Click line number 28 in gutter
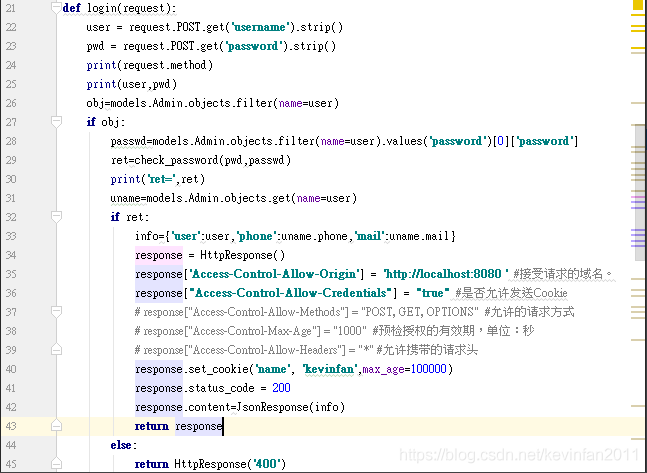The image size is (647, 473). [11, 141]
